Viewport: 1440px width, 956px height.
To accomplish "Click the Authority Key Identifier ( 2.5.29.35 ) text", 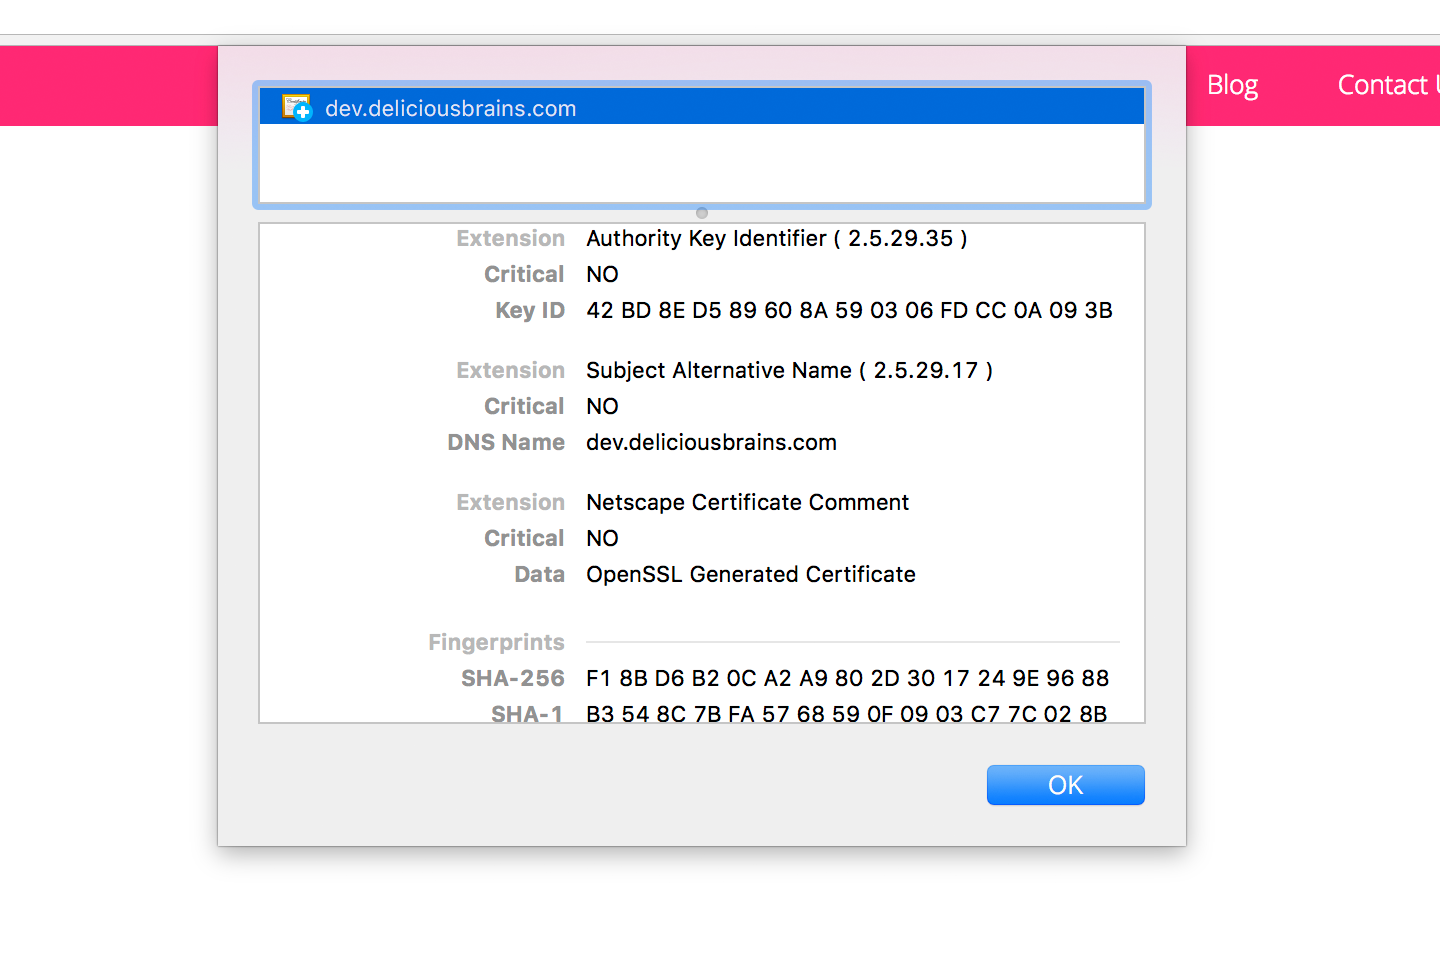I will 777,238.
